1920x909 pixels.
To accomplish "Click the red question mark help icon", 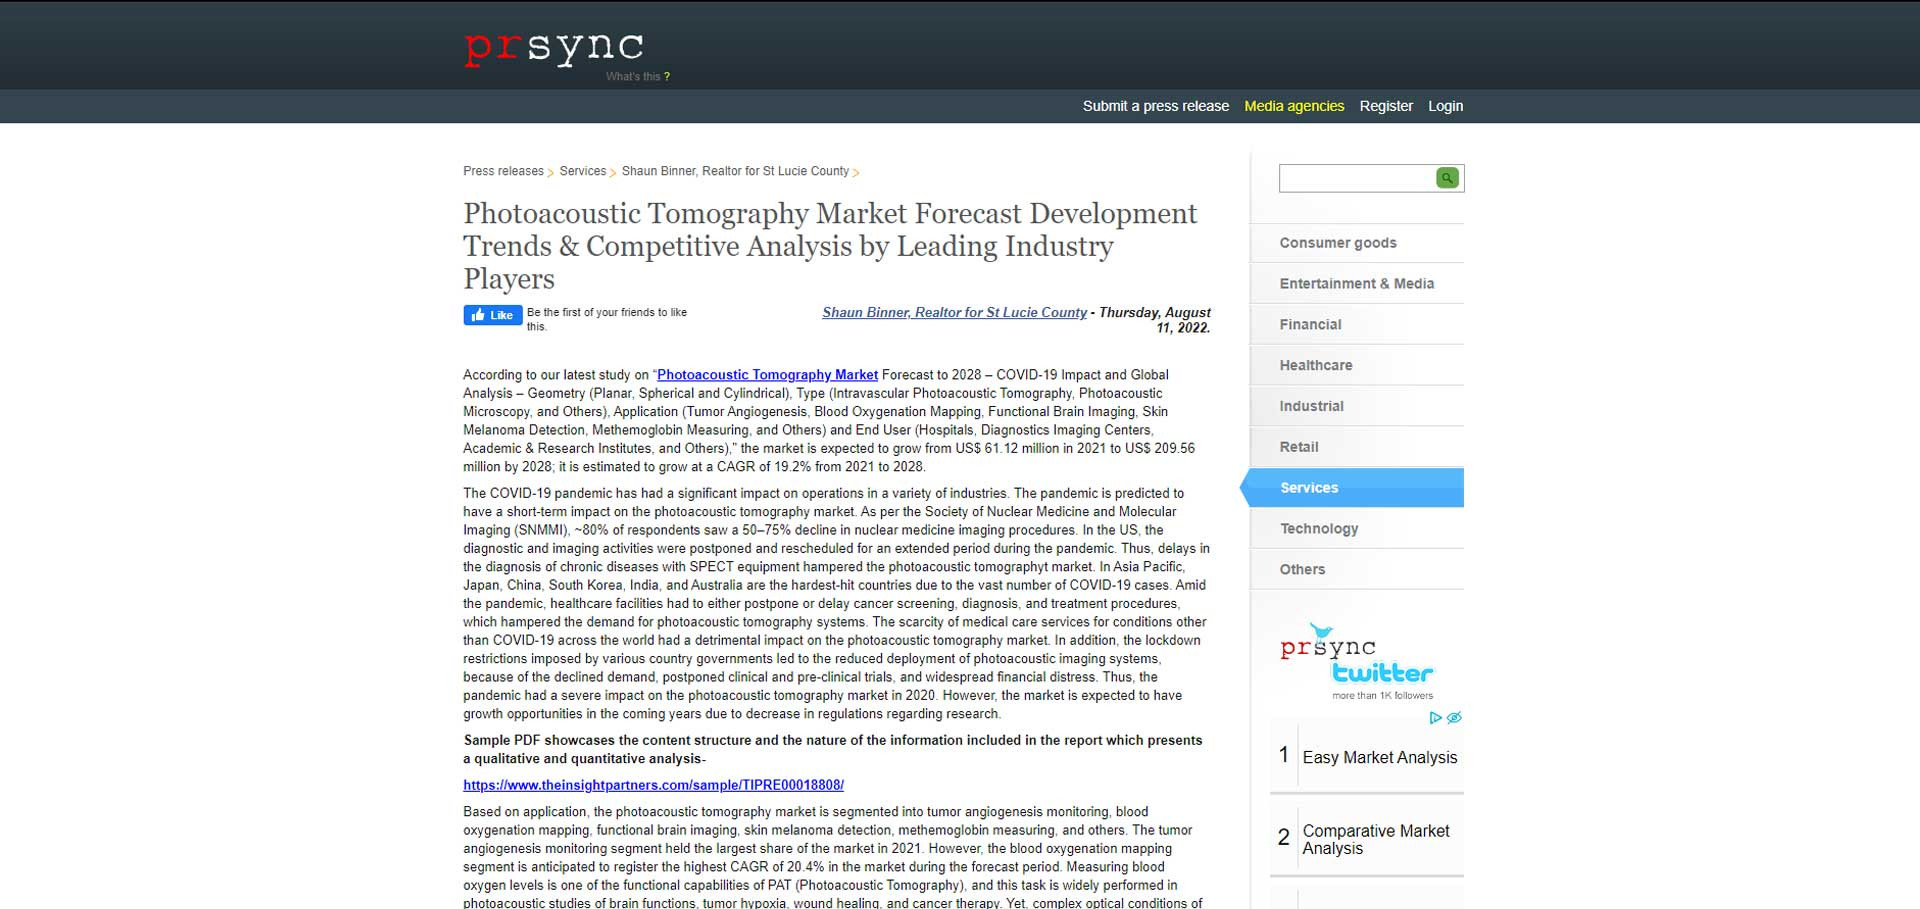I will click(x=666, y=76).
